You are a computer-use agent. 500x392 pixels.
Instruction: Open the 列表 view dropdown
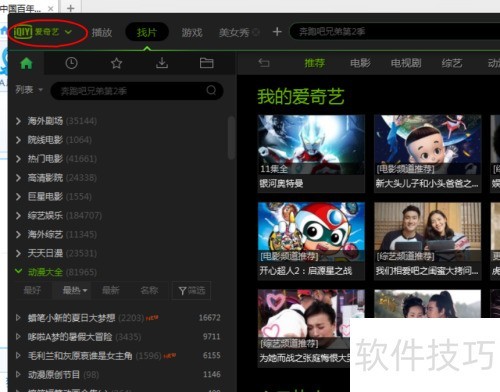29,90
